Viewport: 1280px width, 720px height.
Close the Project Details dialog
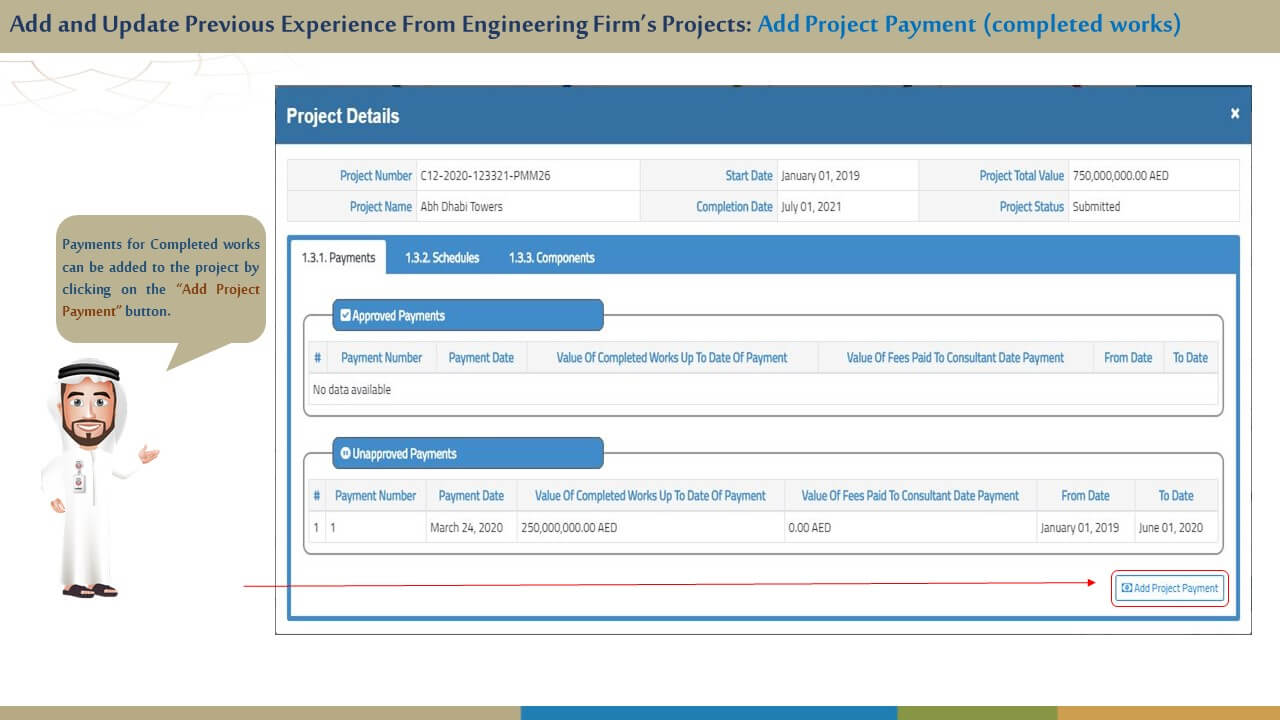pyautogui.click(x=1234, y=114)
